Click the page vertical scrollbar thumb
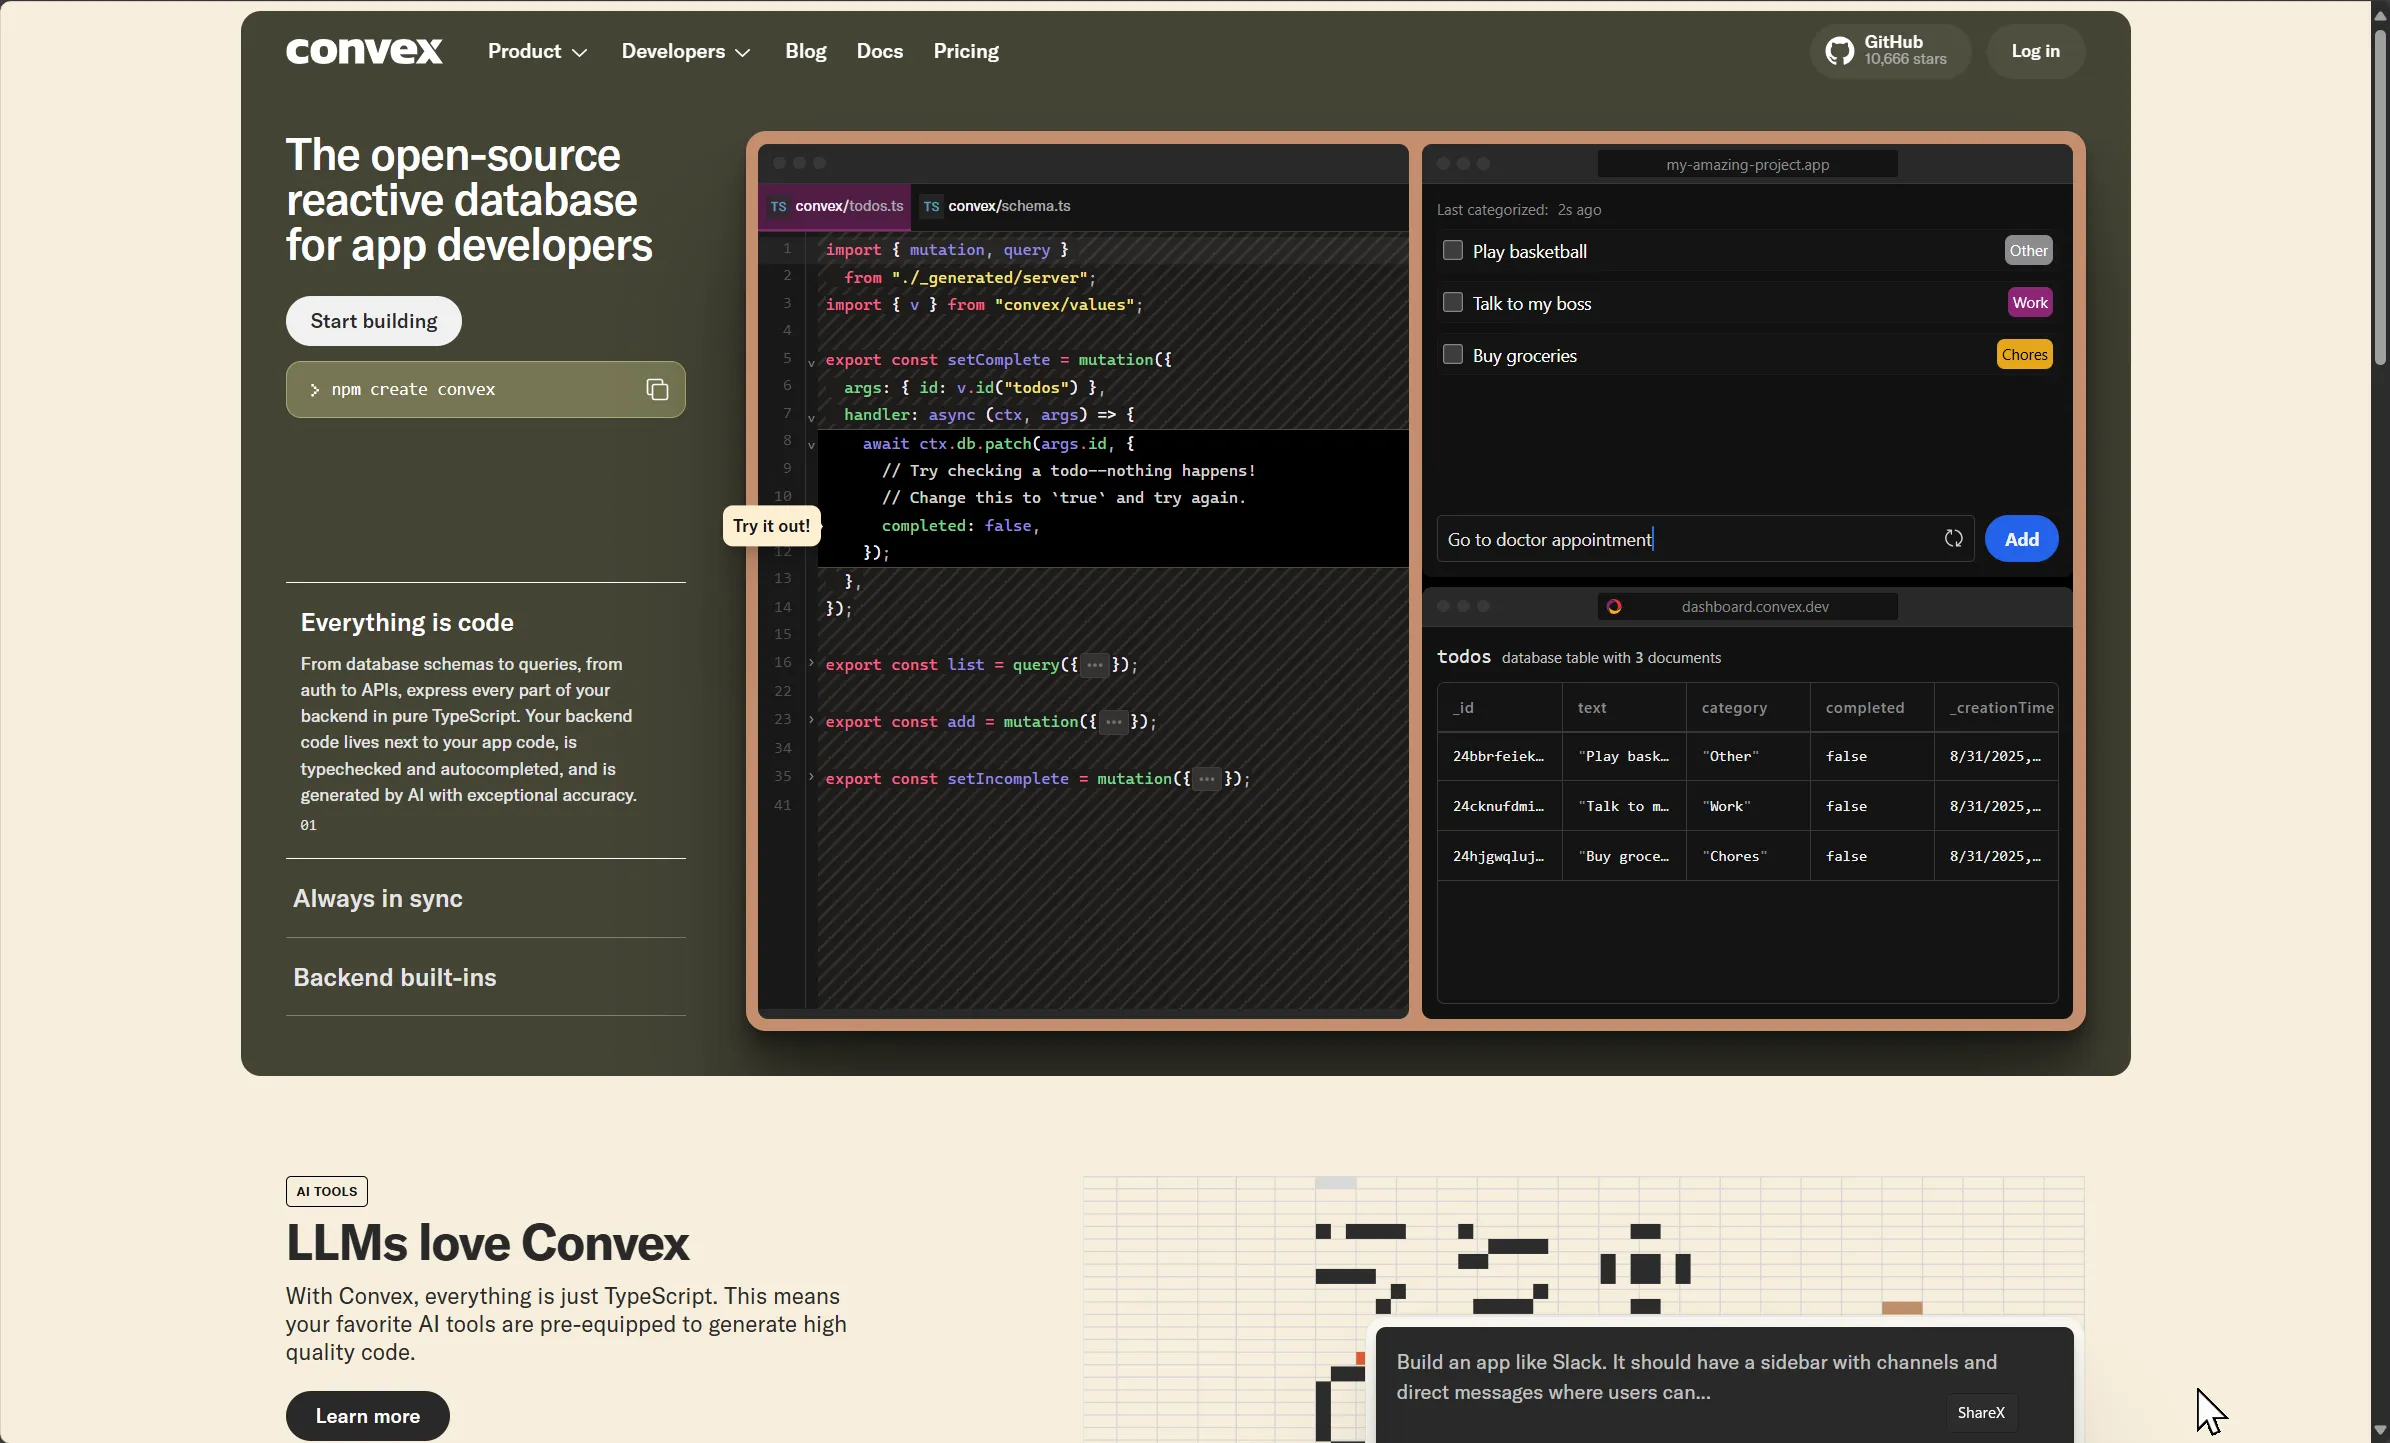This screenshot has width=2390, height=1443. coord(2380,196)
